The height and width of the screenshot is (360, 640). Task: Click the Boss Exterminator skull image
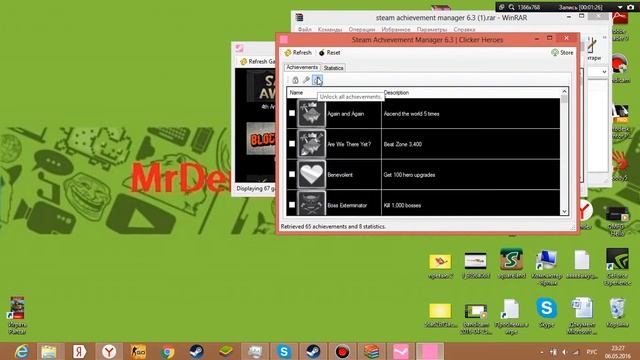(311, 203)
